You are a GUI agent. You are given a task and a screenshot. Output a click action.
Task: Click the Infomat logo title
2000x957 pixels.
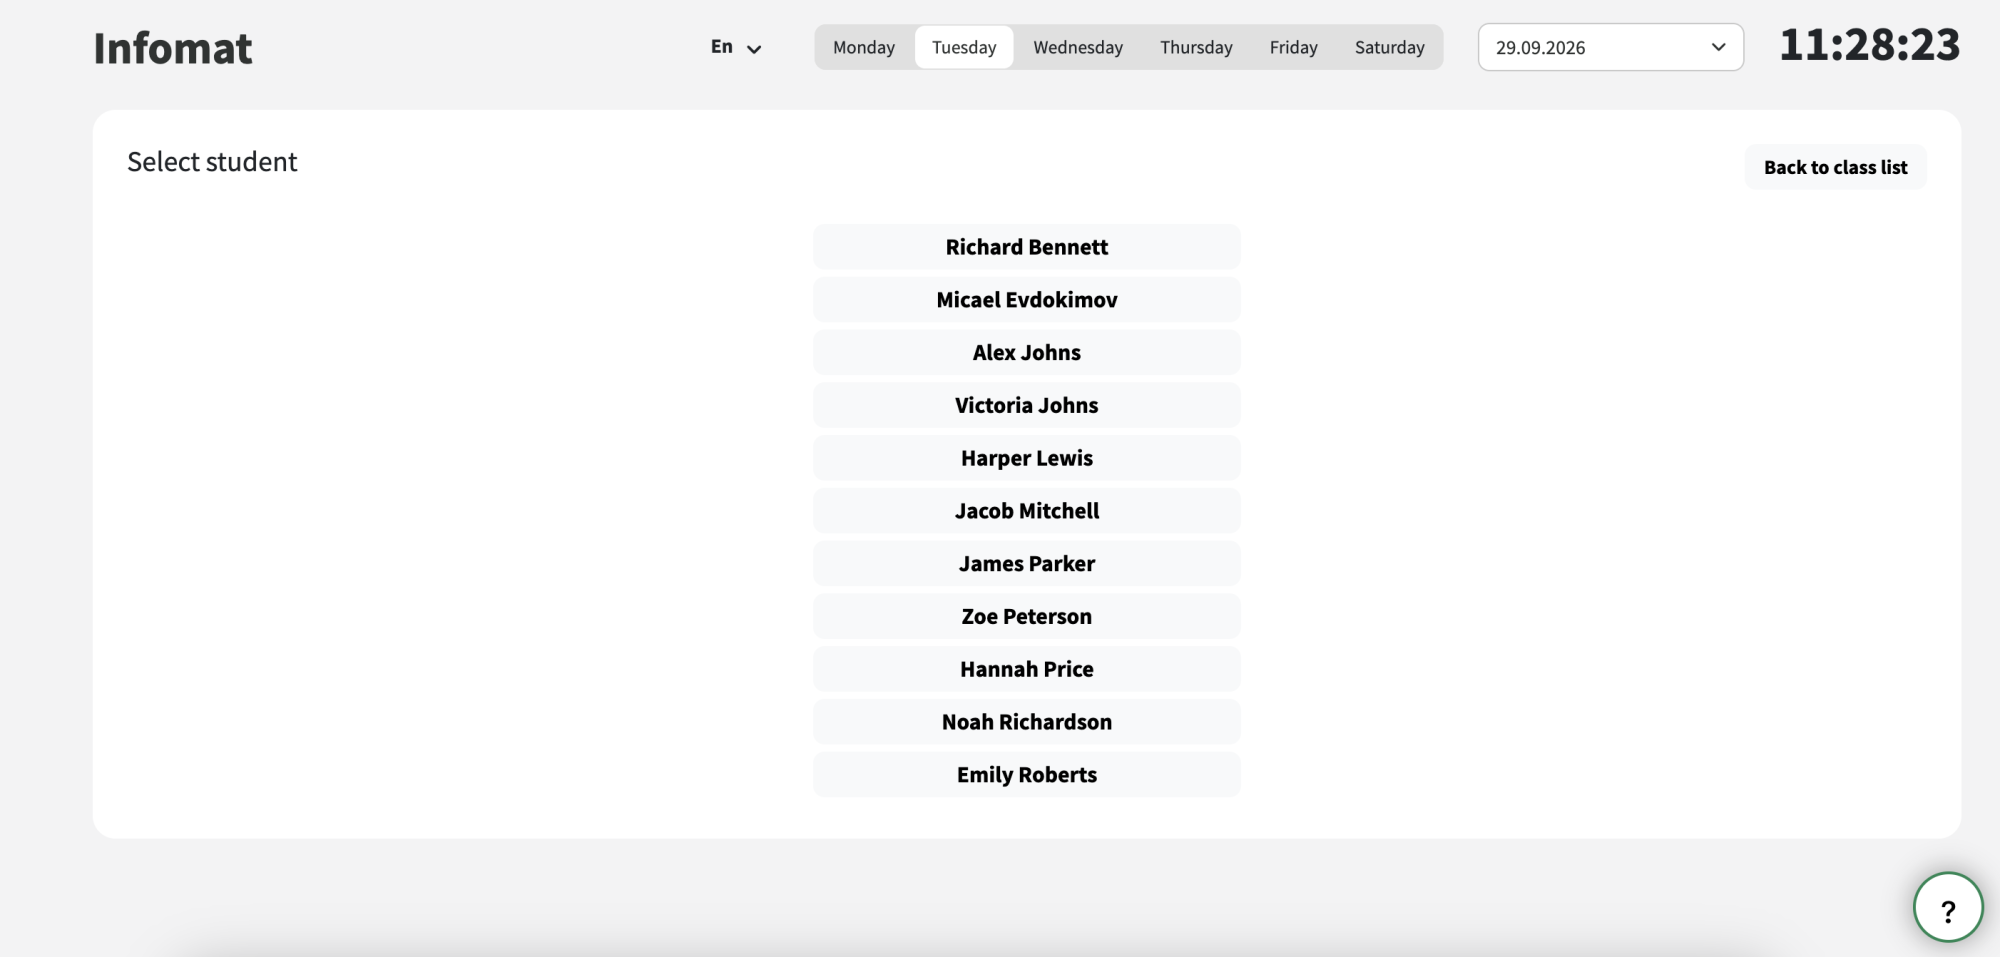[173, 48]
